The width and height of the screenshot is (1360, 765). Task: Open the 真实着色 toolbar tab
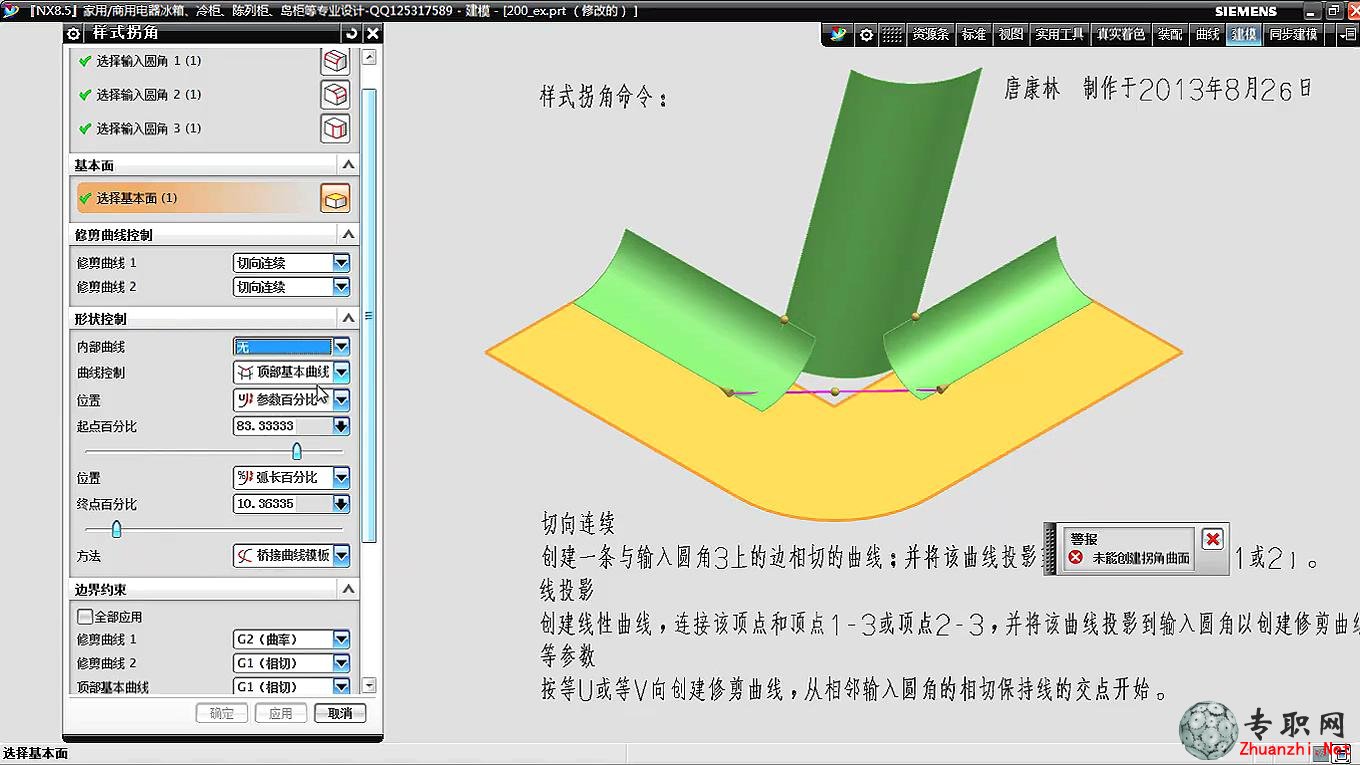1121,34
